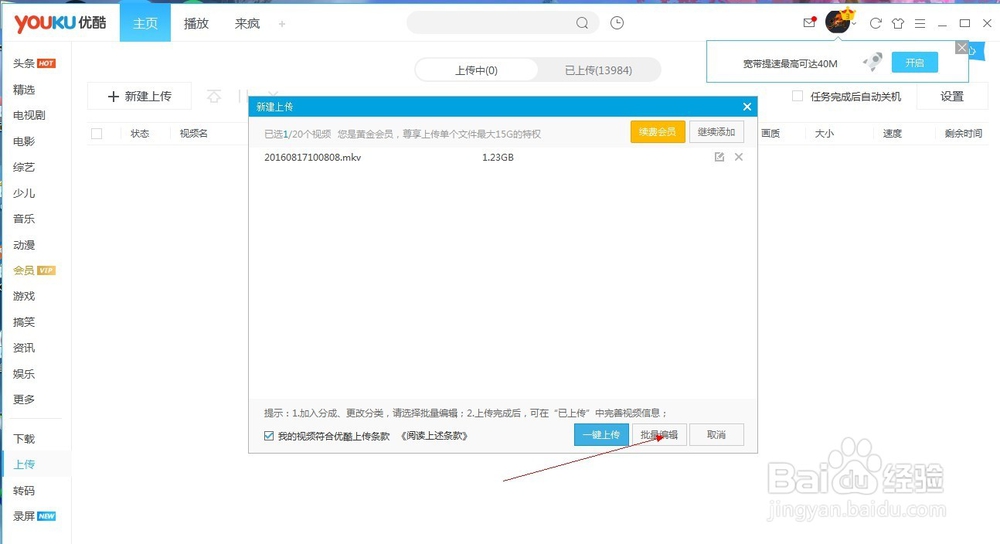Screen dimensions: 1000x544
Task: Click the 20160817100808.mkv file name
Action: [312, 157]
